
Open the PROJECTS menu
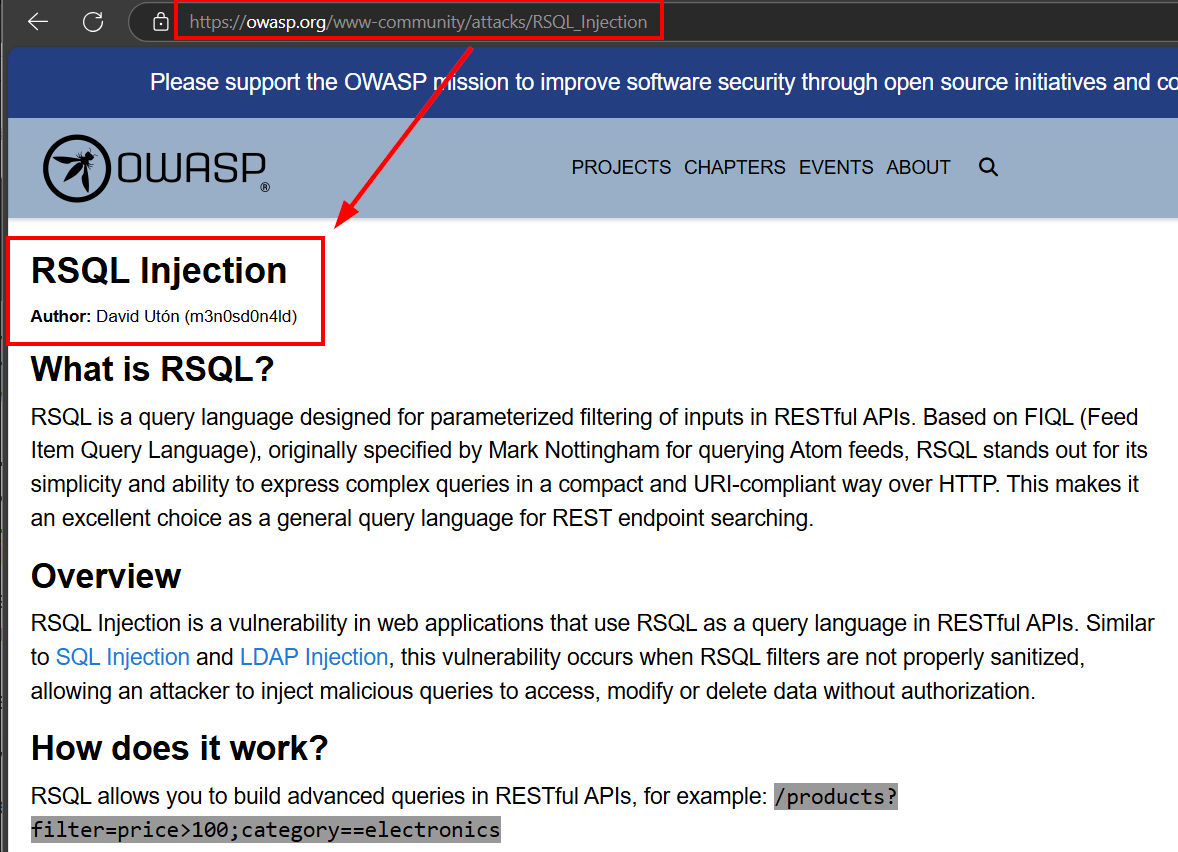(621, 167)
